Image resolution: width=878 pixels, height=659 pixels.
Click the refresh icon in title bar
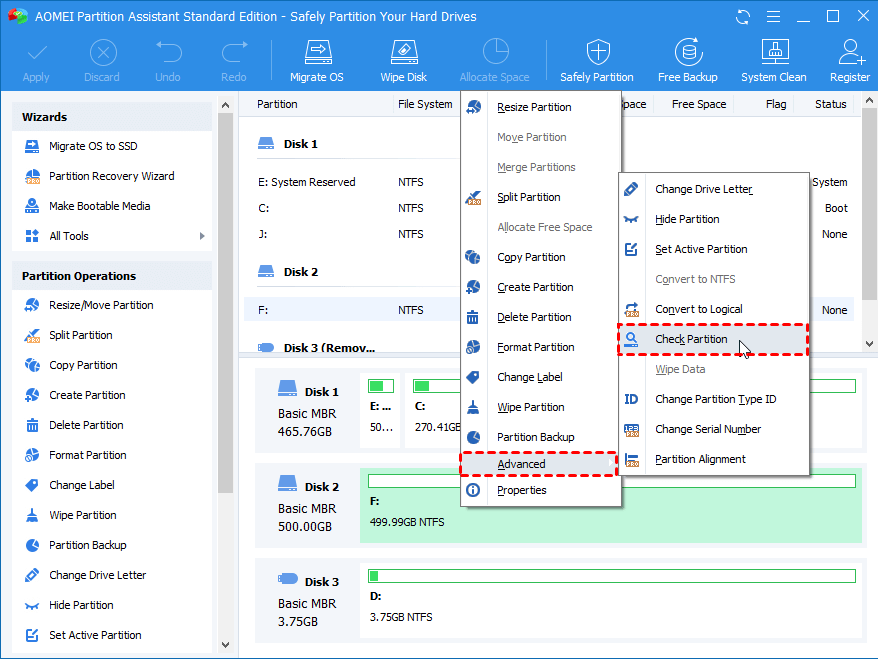[x=743, y=17]
